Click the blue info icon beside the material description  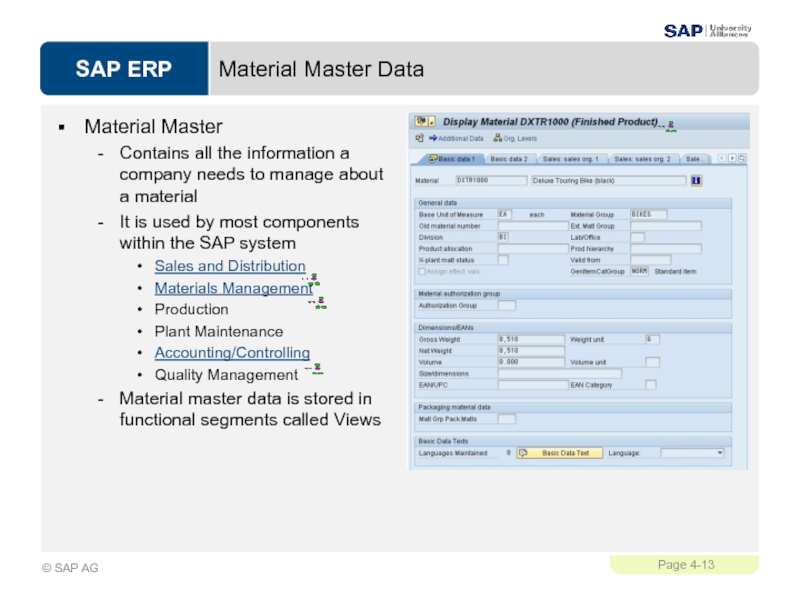click(x=696, y=181)
